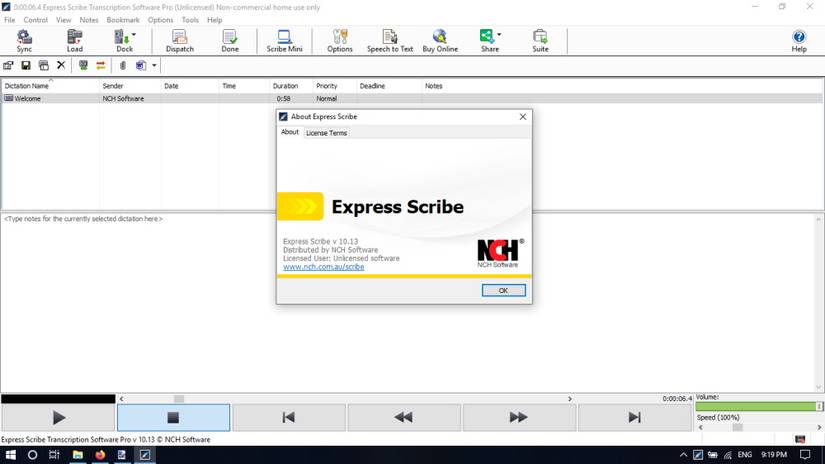
Task: Open the Windows Start menu
Action: [x=10, y=455]
